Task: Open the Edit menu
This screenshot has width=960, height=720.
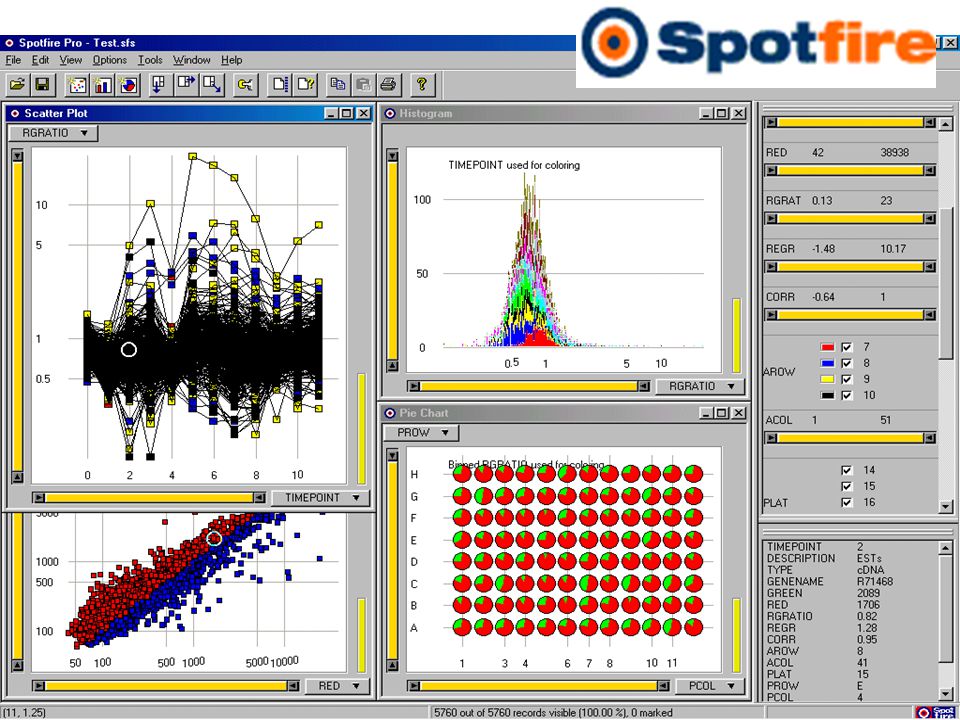Action: pyautogui.click(x=40, y=60)
